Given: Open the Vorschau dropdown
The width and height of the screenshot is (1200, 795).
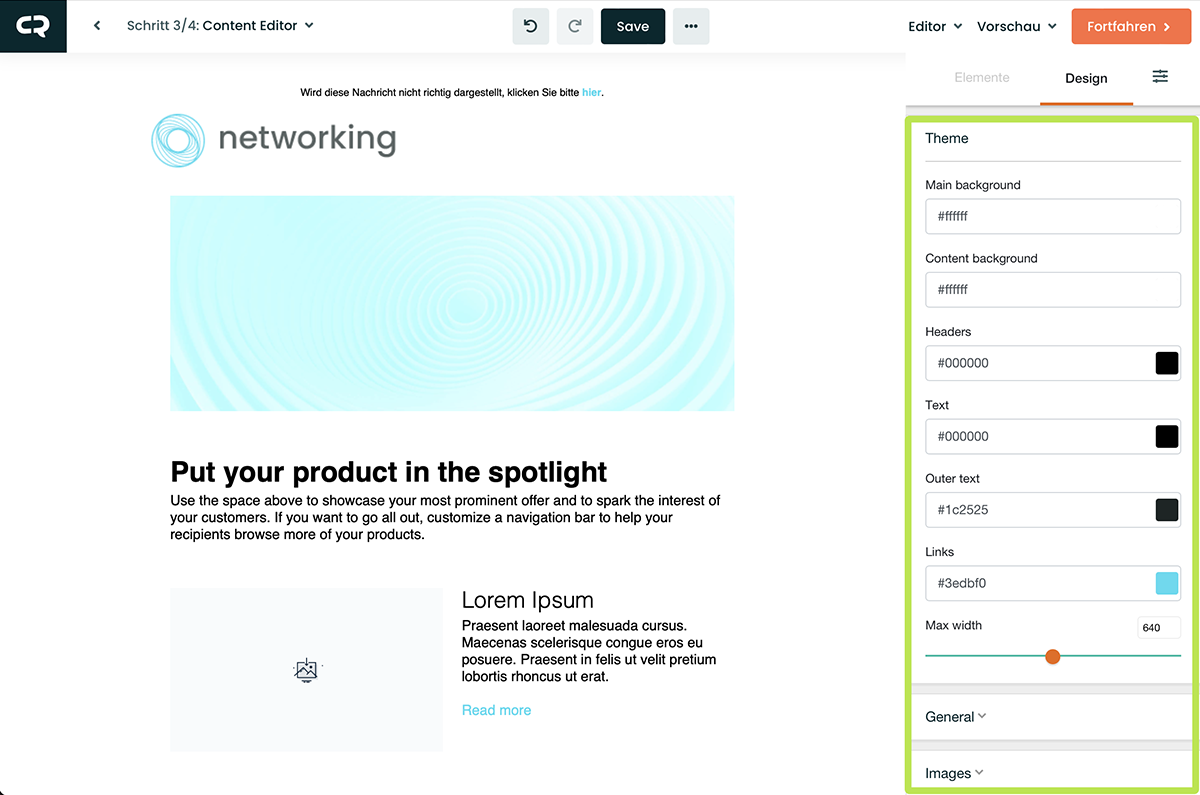Looking at the screenshot, I should (1016, 27).
